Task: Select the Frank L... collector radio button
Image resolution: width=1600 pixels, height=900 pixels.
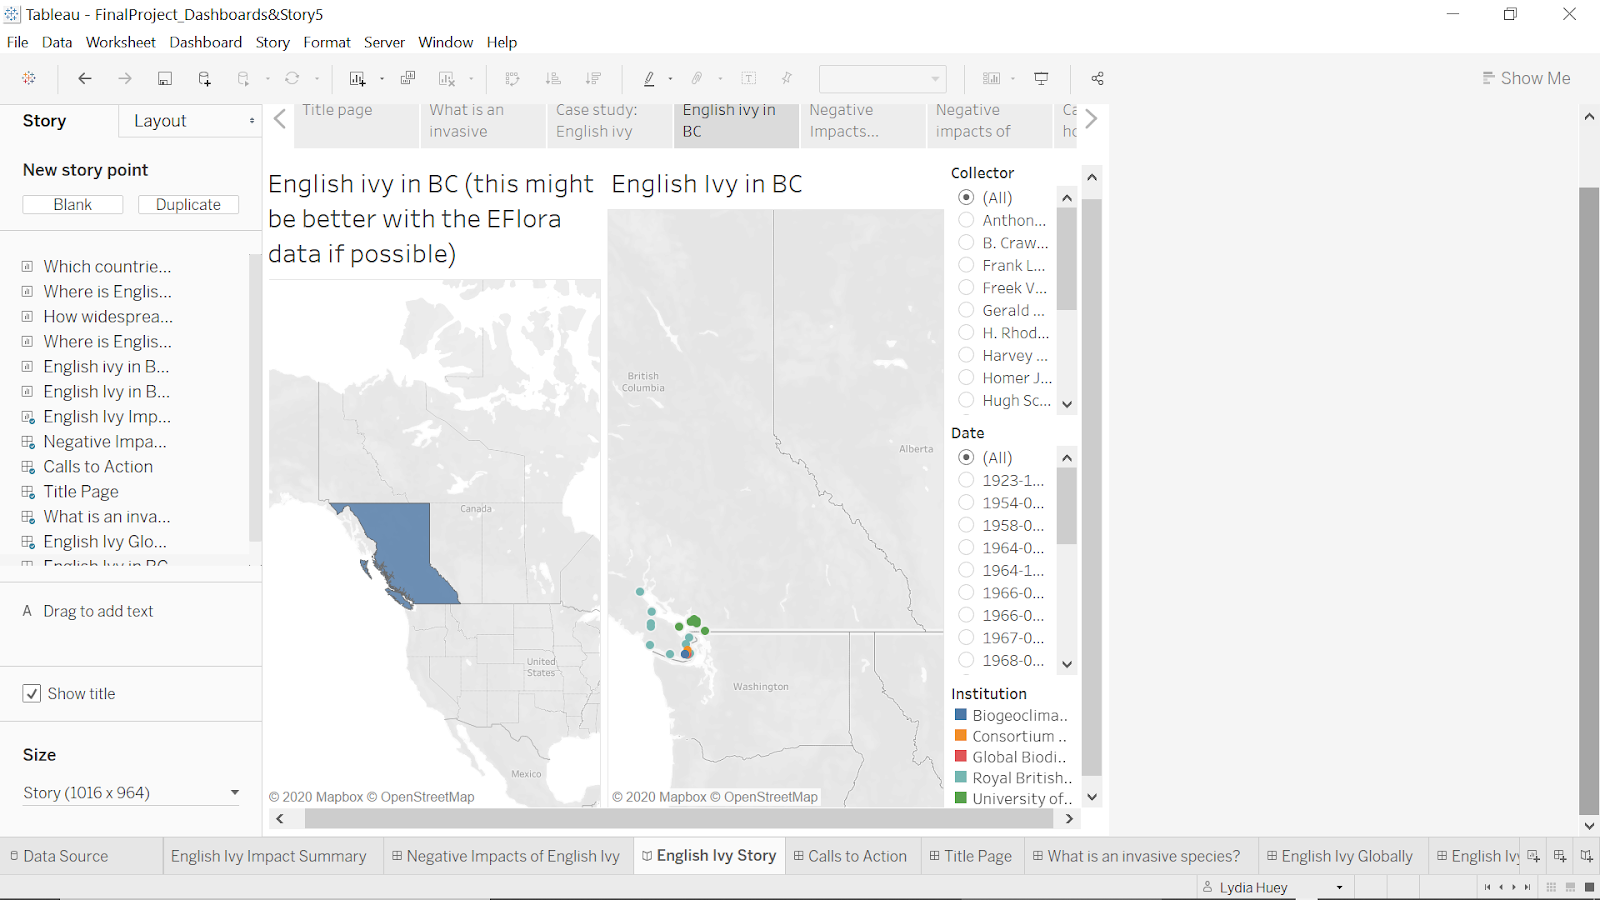Action: click(x=966, y=265)
